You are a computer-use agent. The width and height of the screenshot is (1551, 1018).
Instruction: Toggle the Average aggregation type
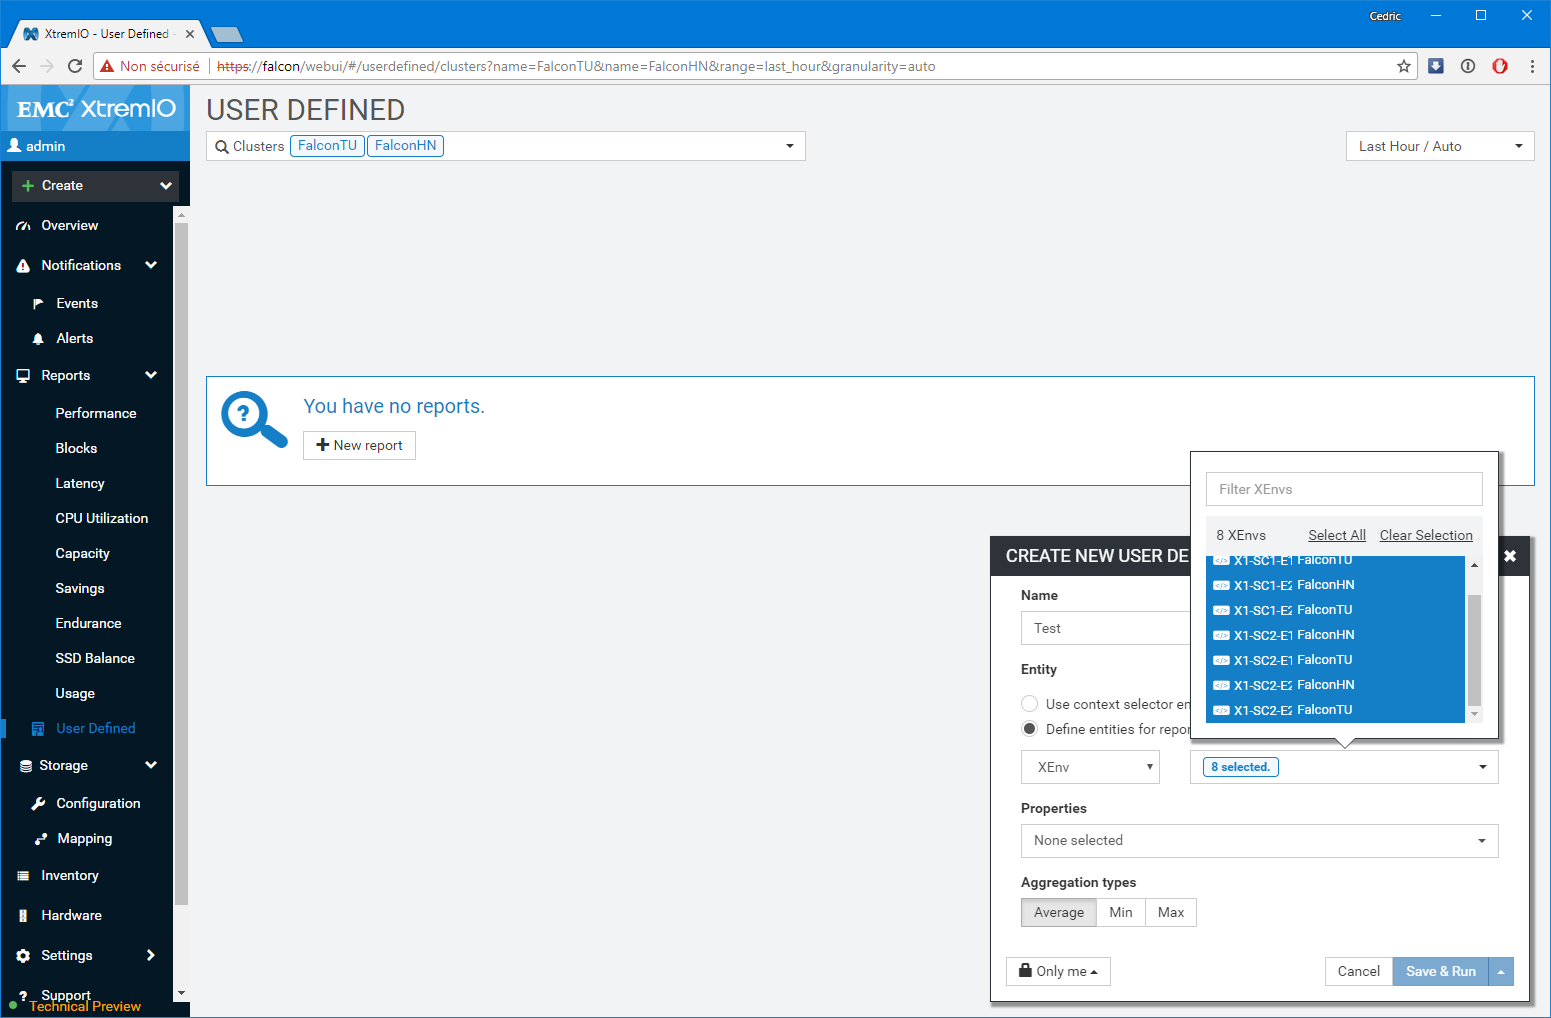click(x=1058, y=912)
